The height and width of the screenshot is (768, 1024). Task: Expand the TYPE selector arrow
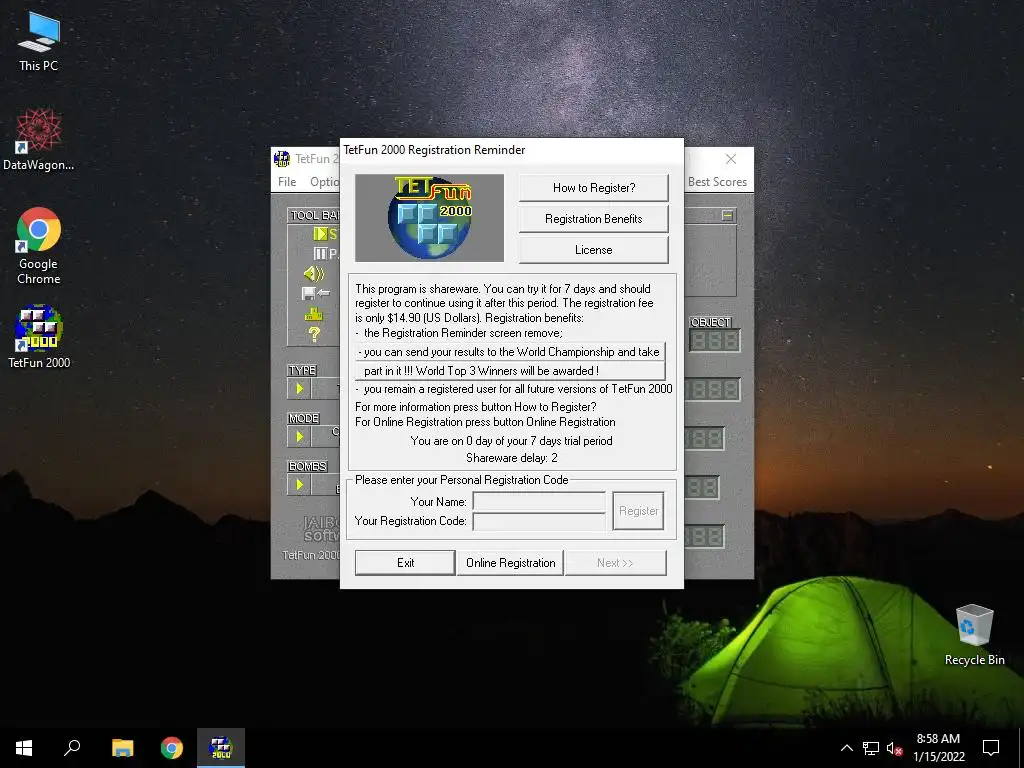pos(300,389)
